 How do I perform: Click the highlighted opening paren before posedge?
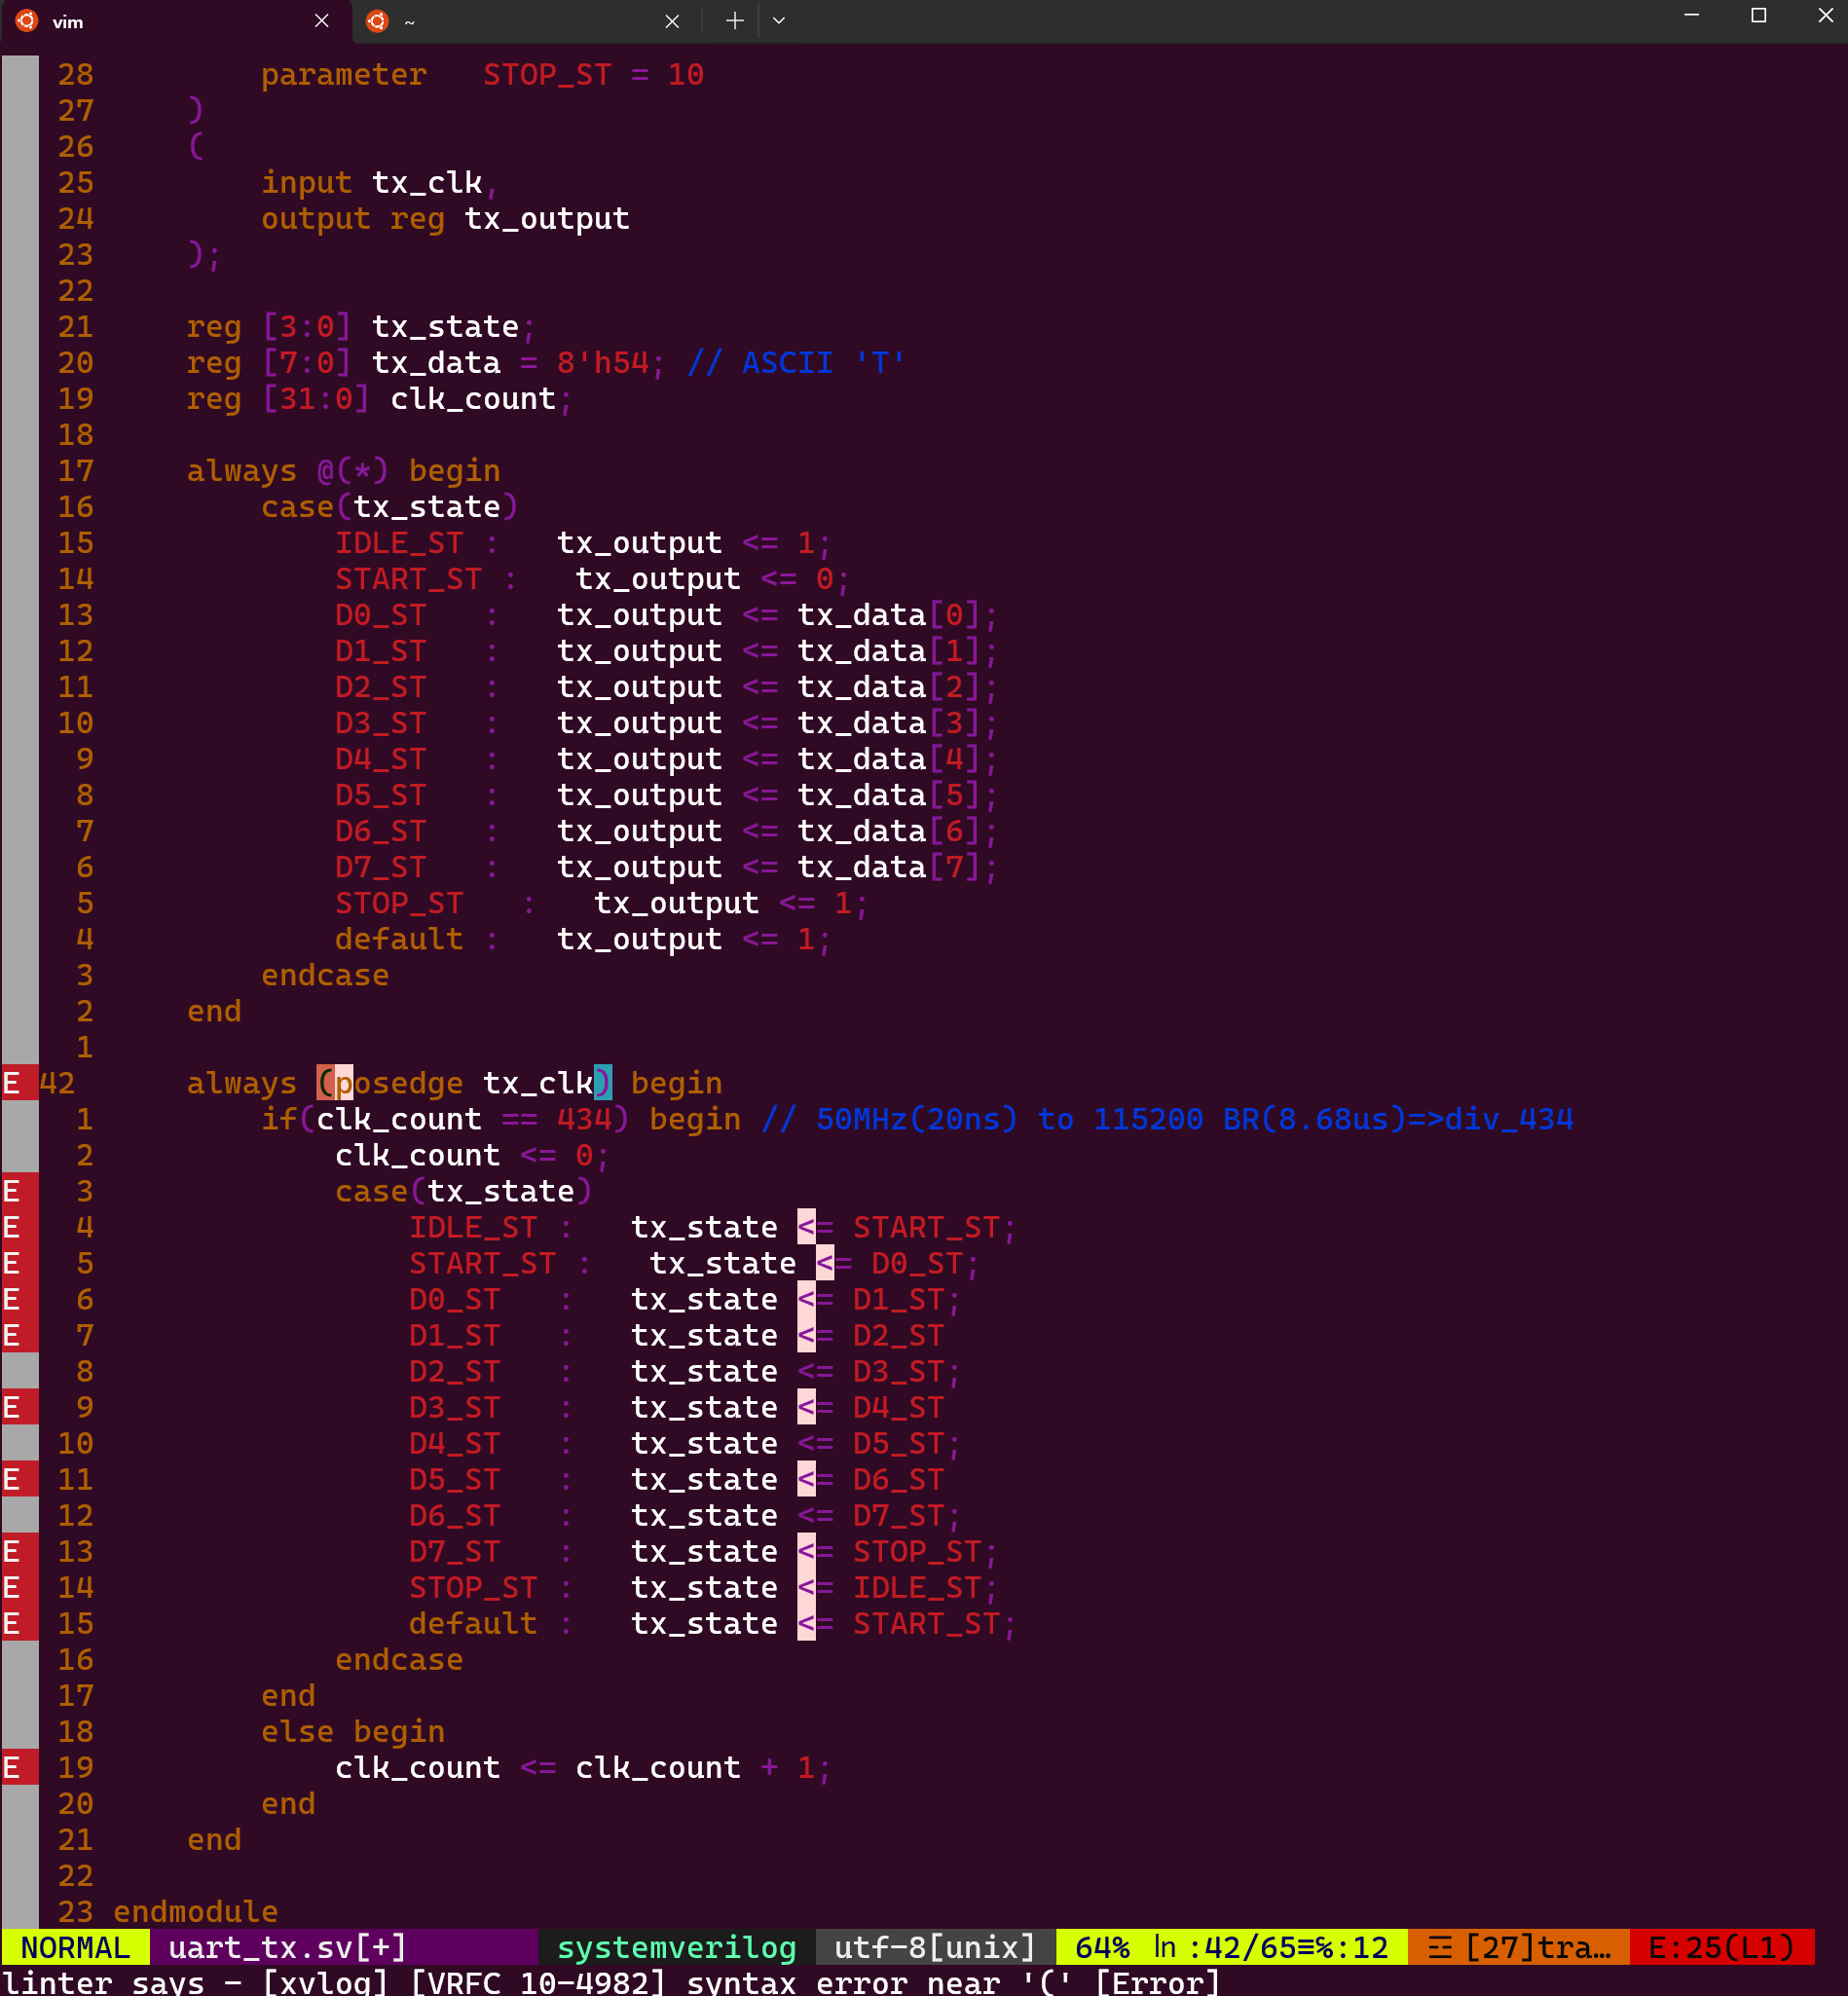click(x=325, y=1083)
